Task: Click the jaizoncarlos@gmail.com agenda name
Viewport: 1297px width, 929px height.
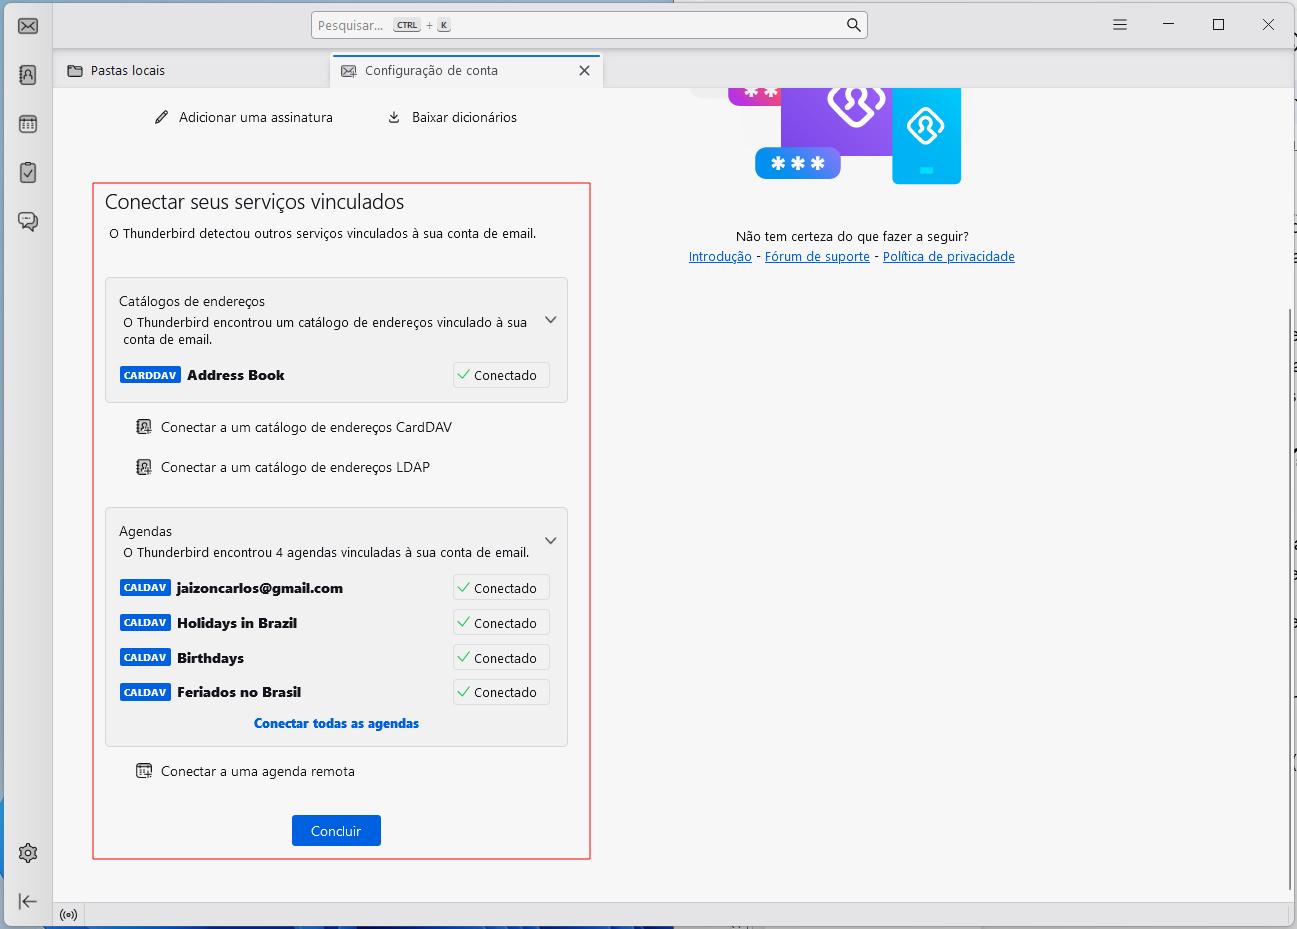Action: tap(260, 588)
